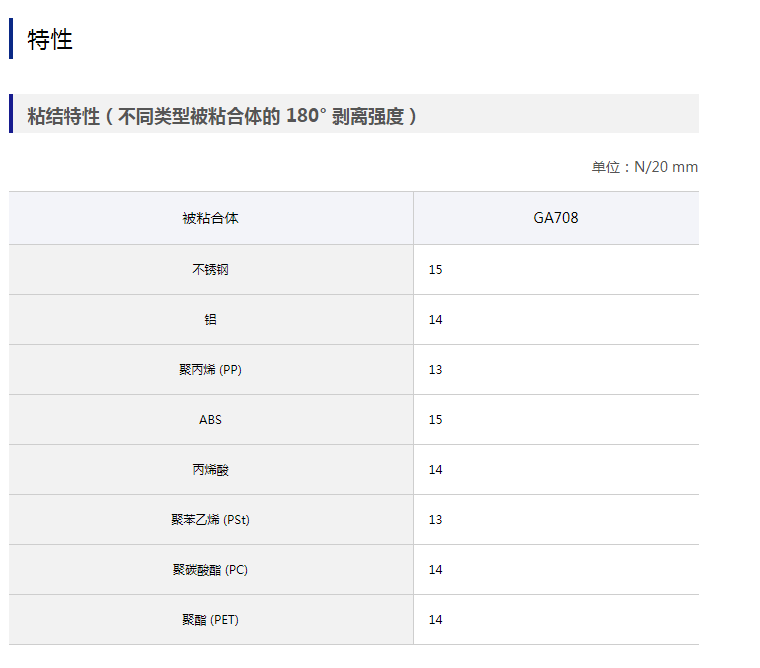Screen dimensions: 760x668
Task: Select the value 14 for 丙烯酸
Action: pos(435,470)
